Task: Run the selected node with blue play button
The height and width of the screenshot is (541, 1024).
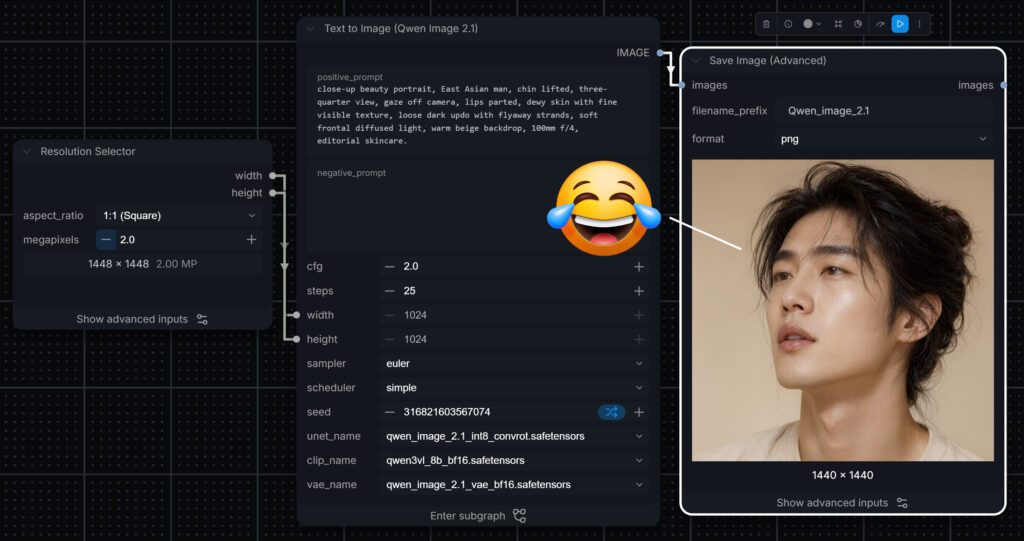Action: (900, 24)
